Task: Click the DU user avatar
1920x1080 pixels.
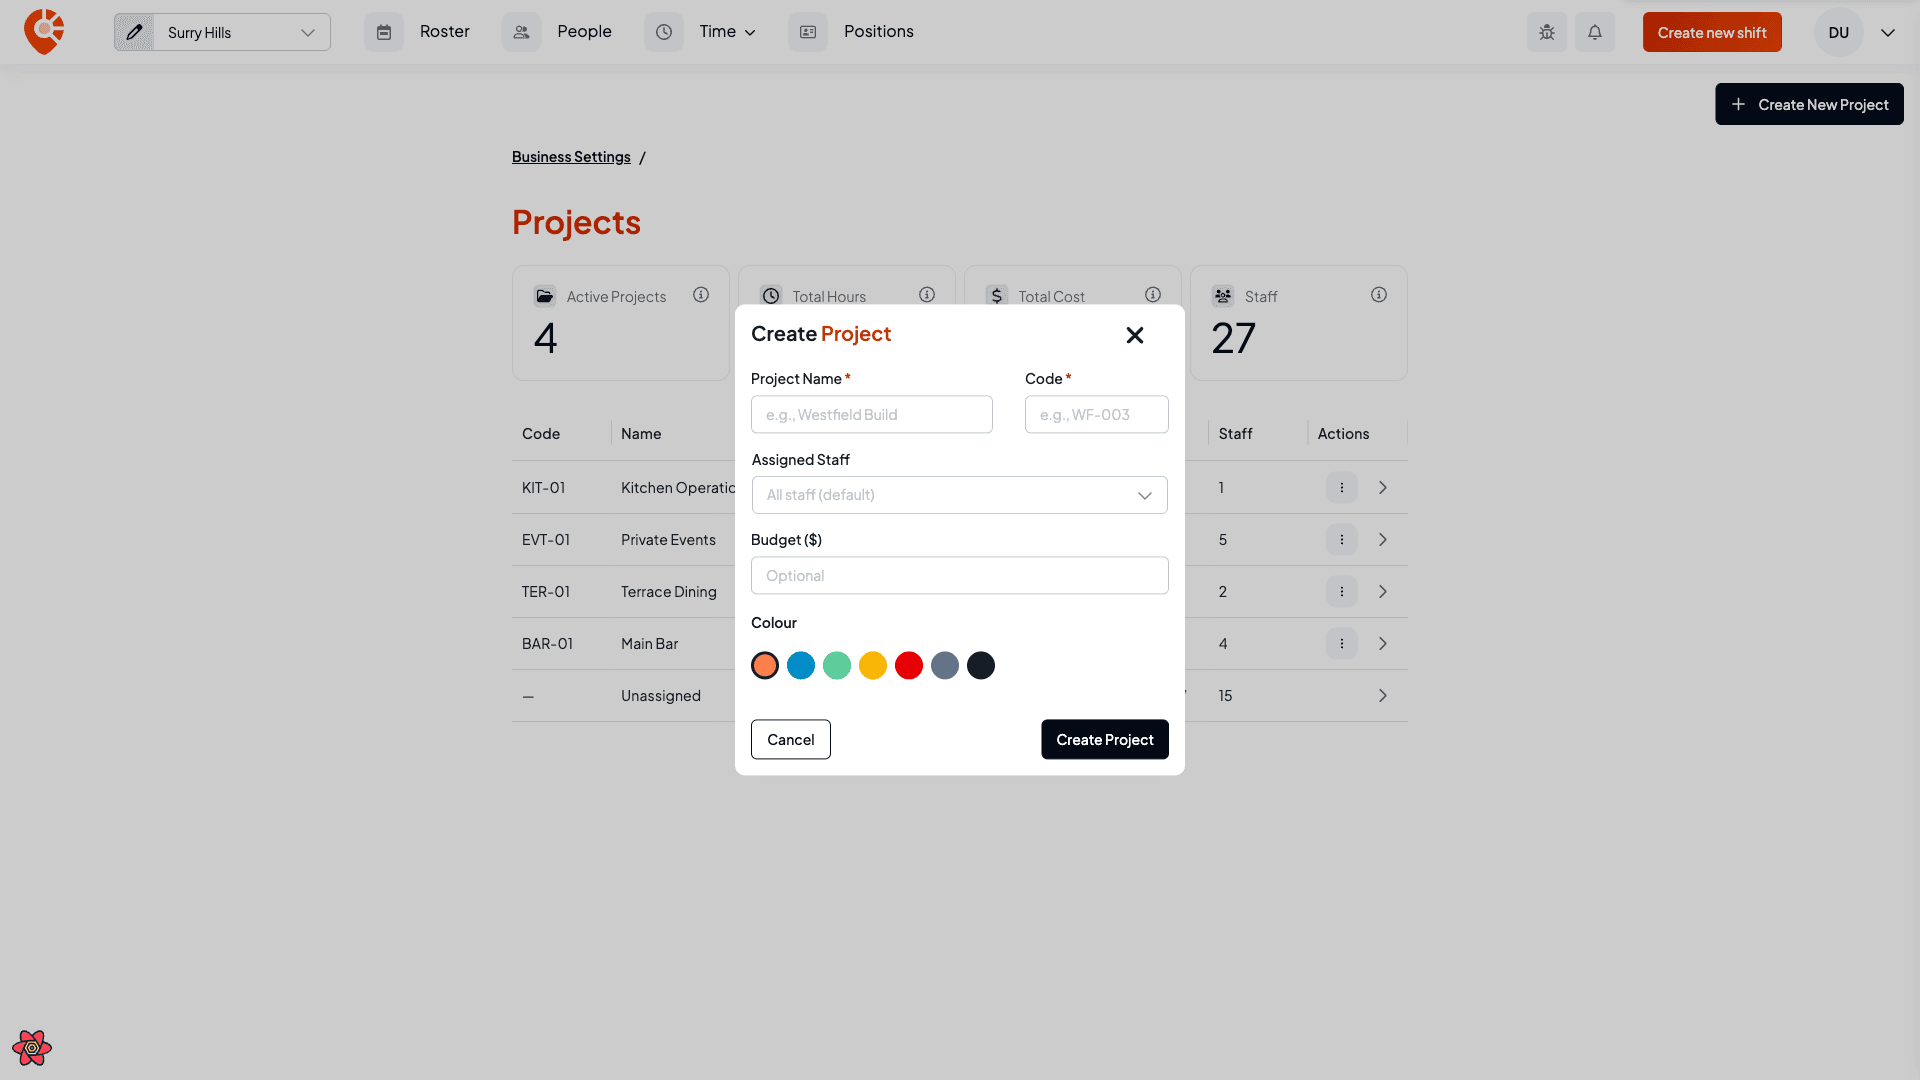Action: 1839,32
